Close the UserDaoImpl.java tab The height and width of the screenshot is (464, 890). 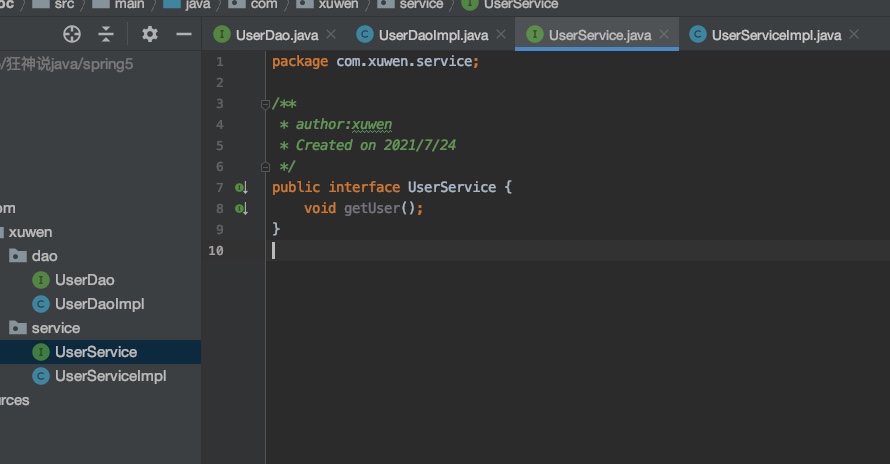(501, 35)
